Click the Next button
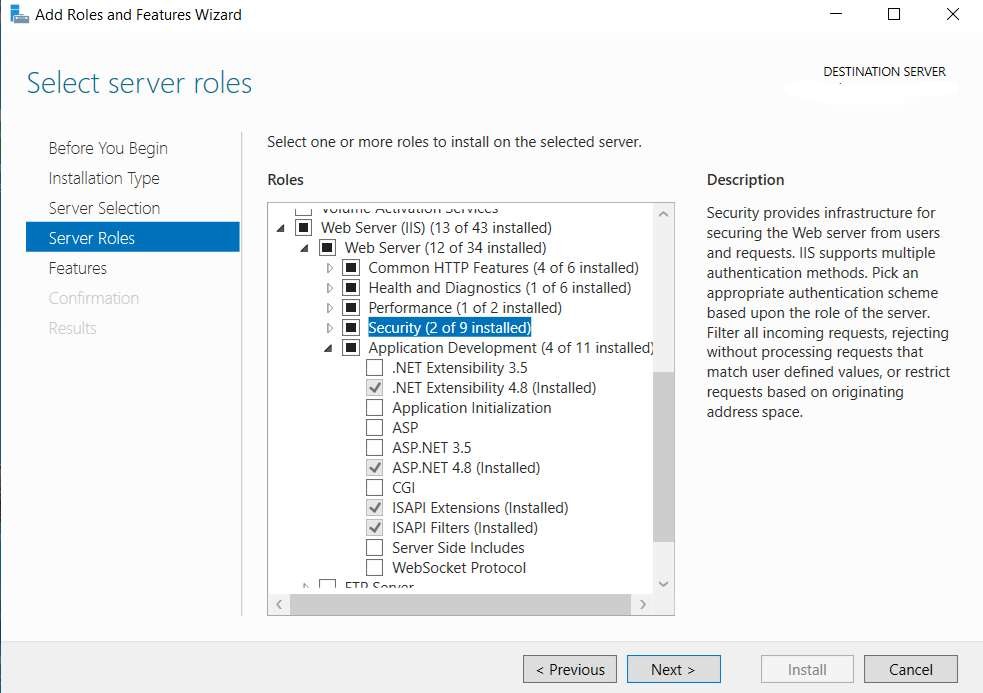 pos(672,670)
